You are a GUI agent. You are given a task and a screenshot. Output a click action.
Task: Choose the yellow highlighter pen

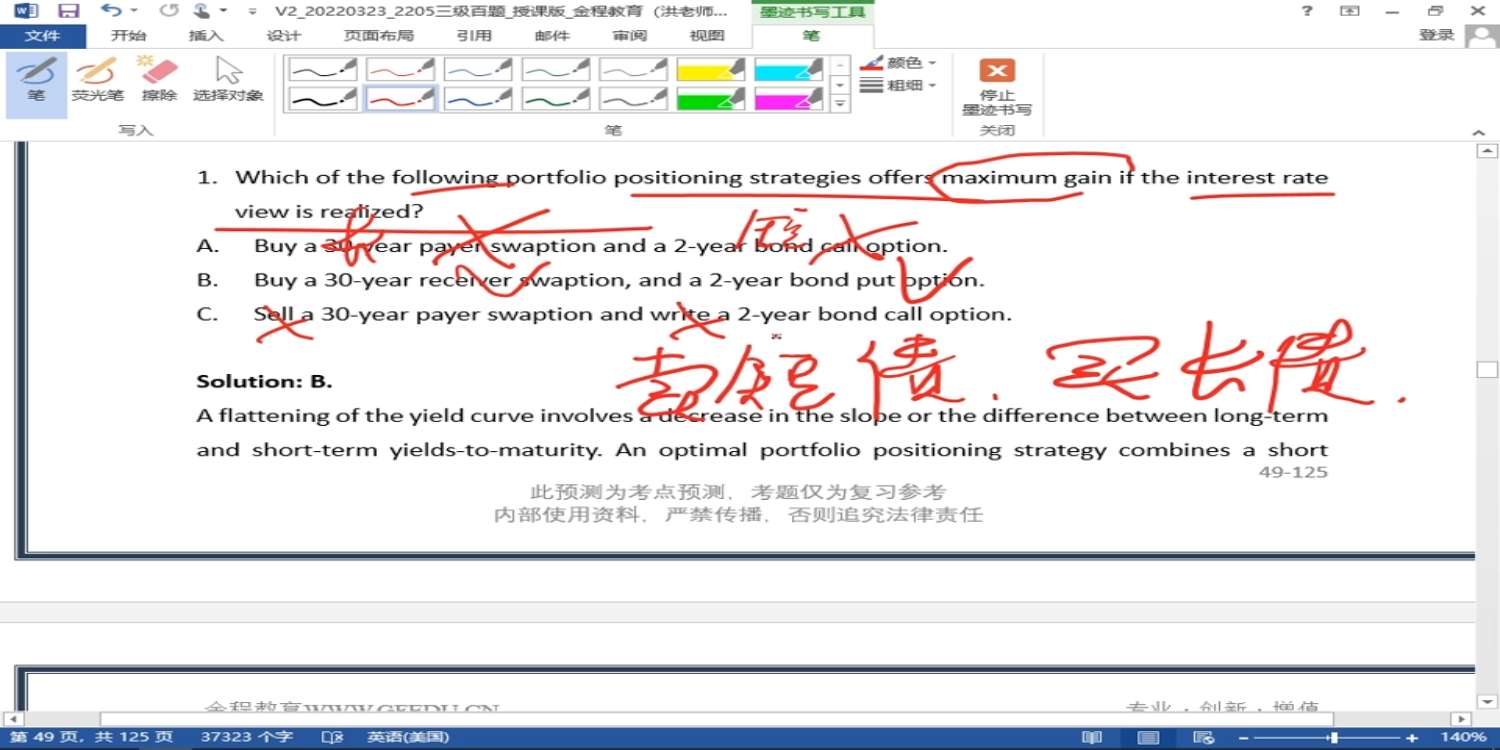point(711,69)
